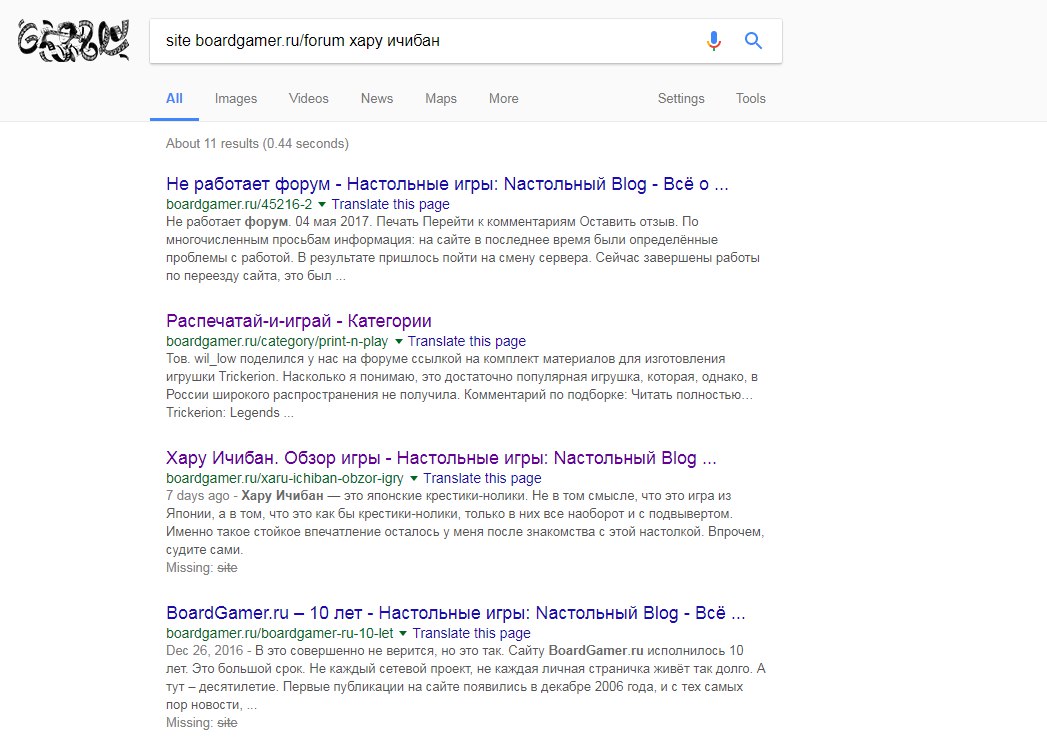Click the Dec 26, 2016 date text

coord(204,651)
